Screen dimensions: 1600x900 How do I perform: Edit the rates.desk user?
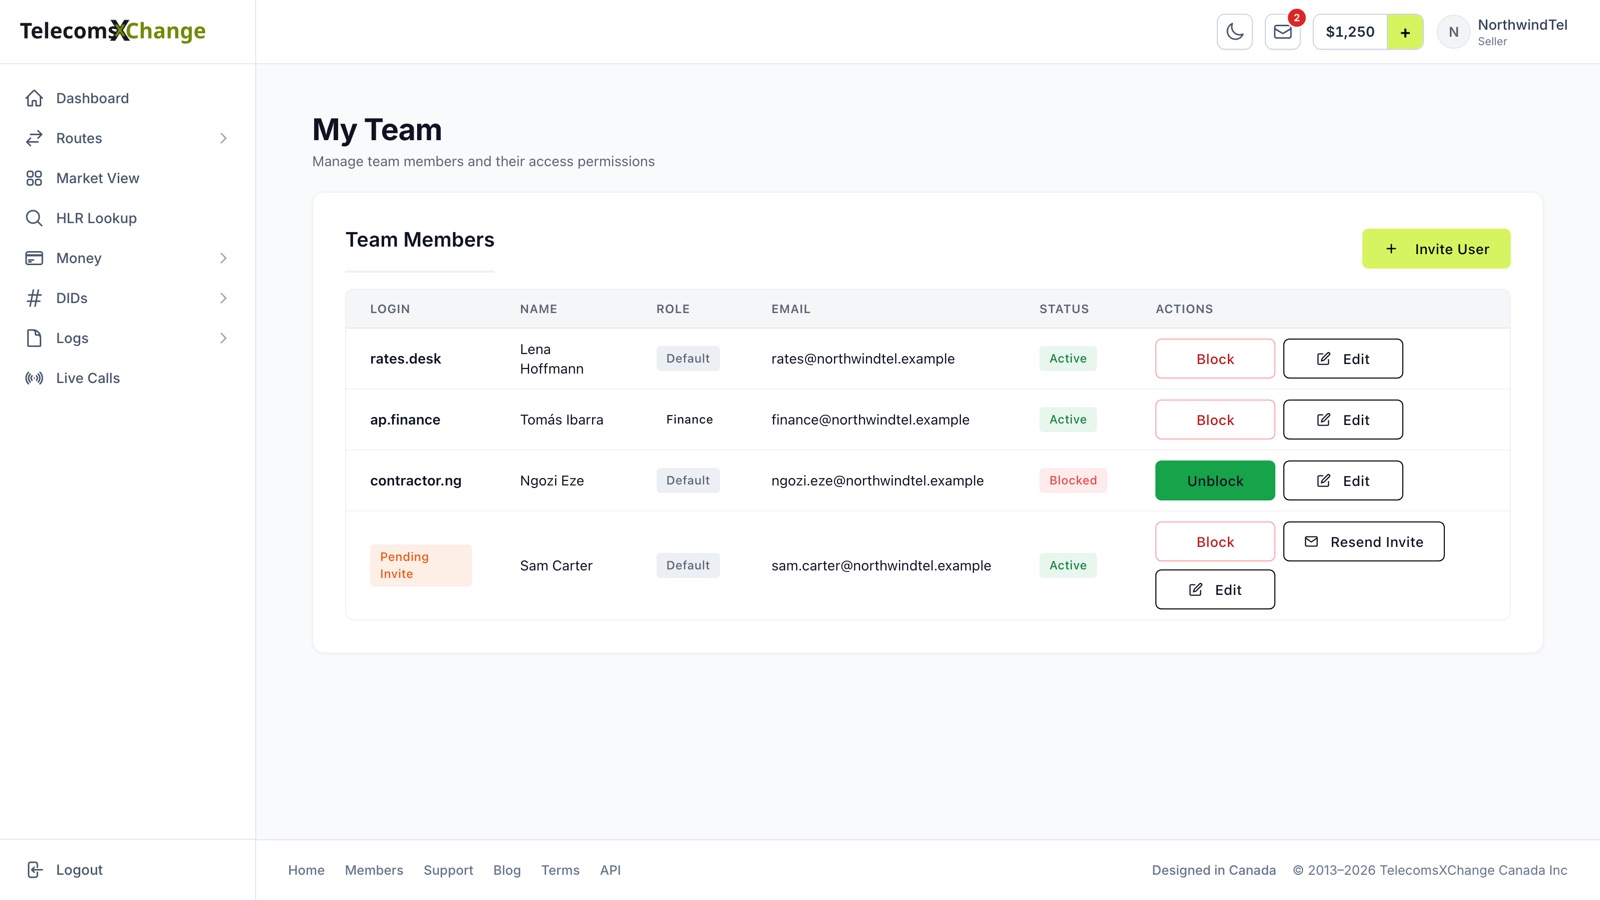pyautogui.click(x=1343, y=359)
